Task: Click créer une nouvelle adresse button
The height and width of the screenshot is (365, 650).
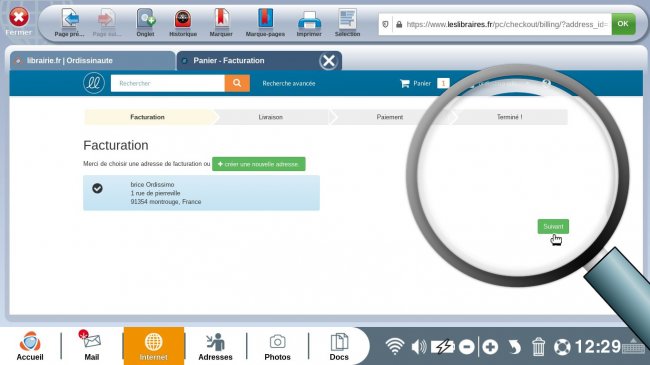Action: 259,164
